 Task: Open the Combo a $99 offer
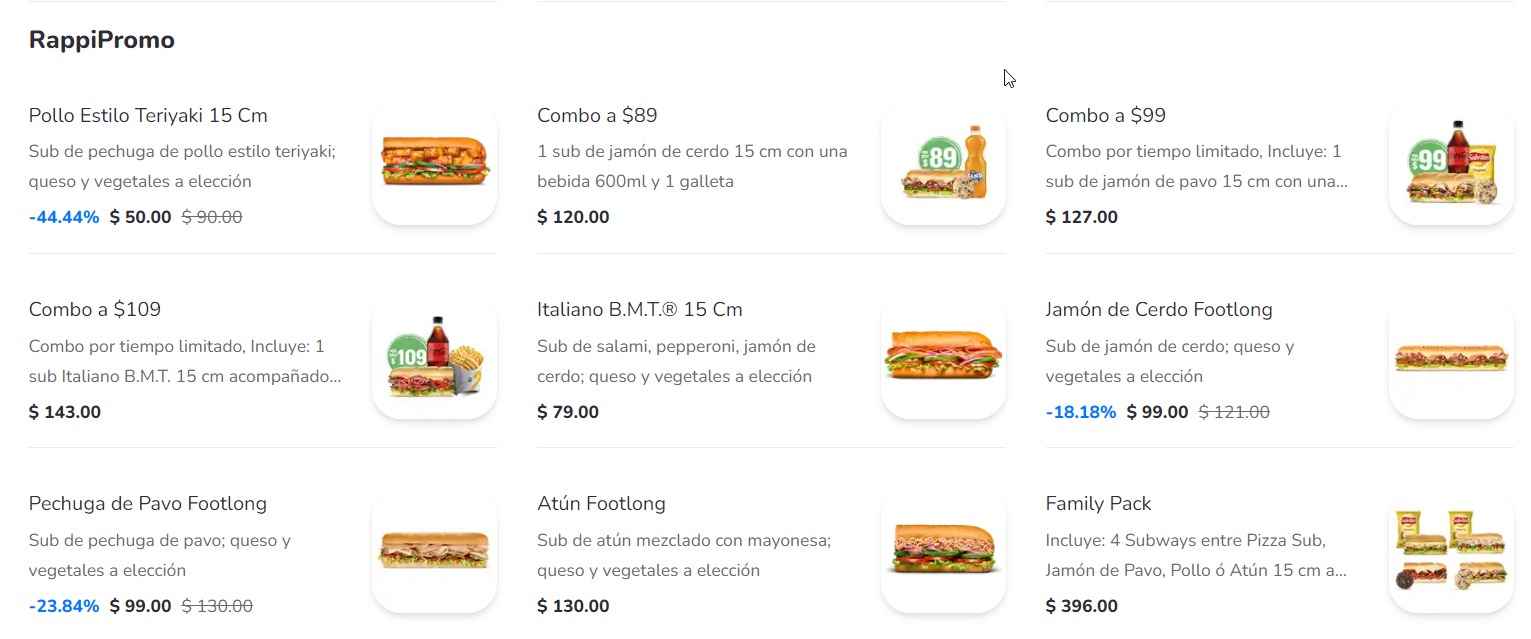[x=1105, y=115]
